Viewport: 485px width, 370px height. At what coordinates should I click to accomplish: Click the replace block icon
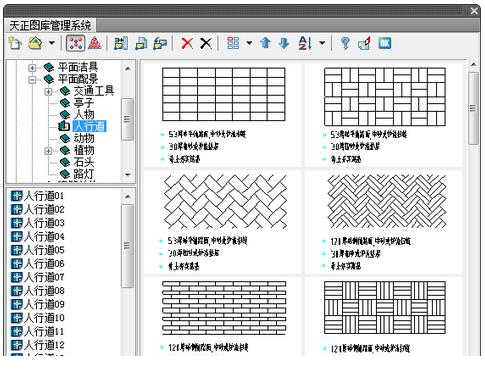[160, 43]
